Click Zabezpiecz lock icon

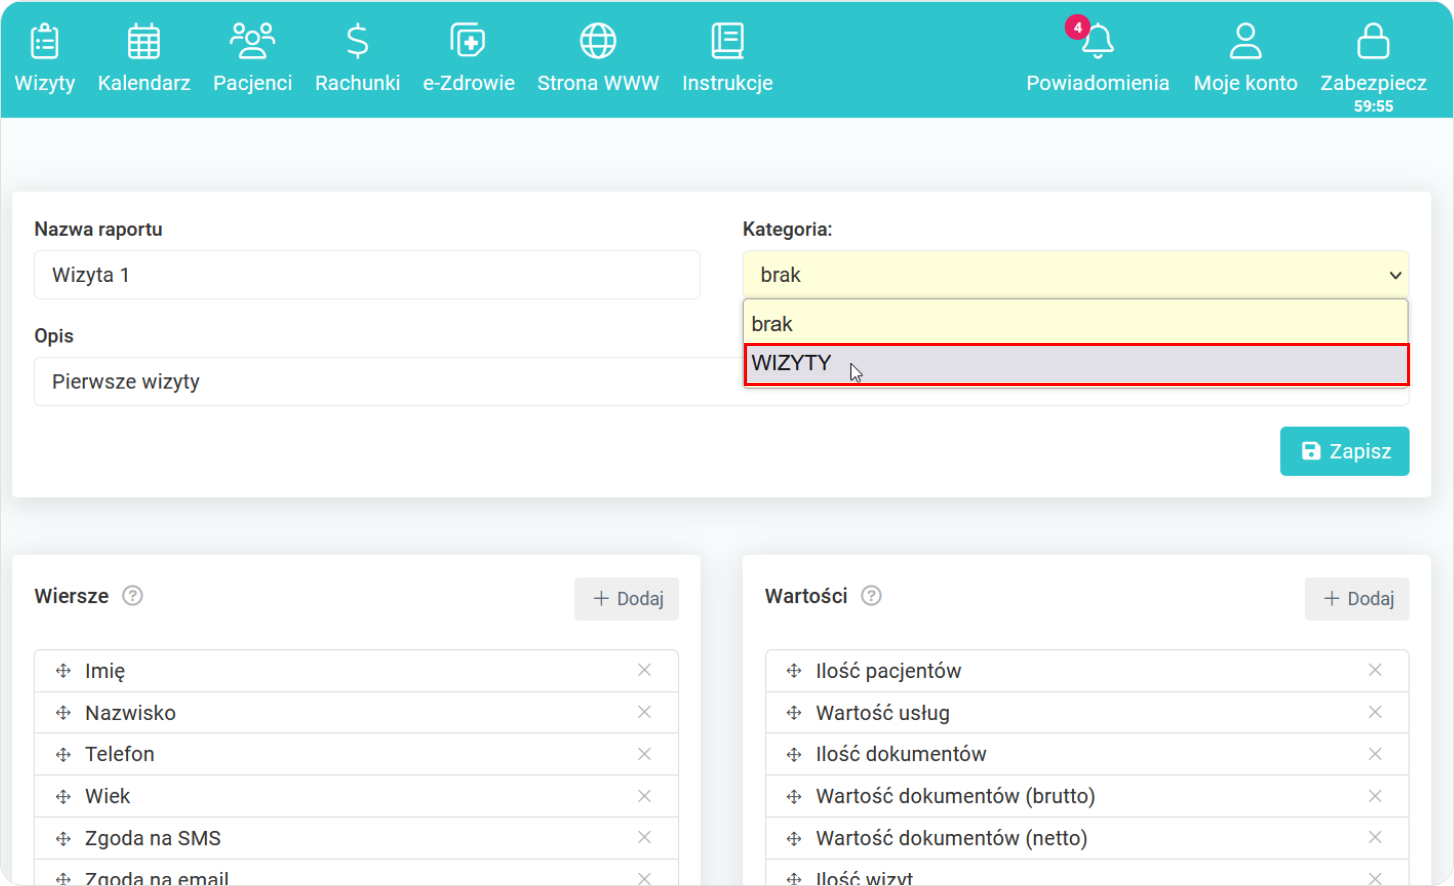(1373, 42)
